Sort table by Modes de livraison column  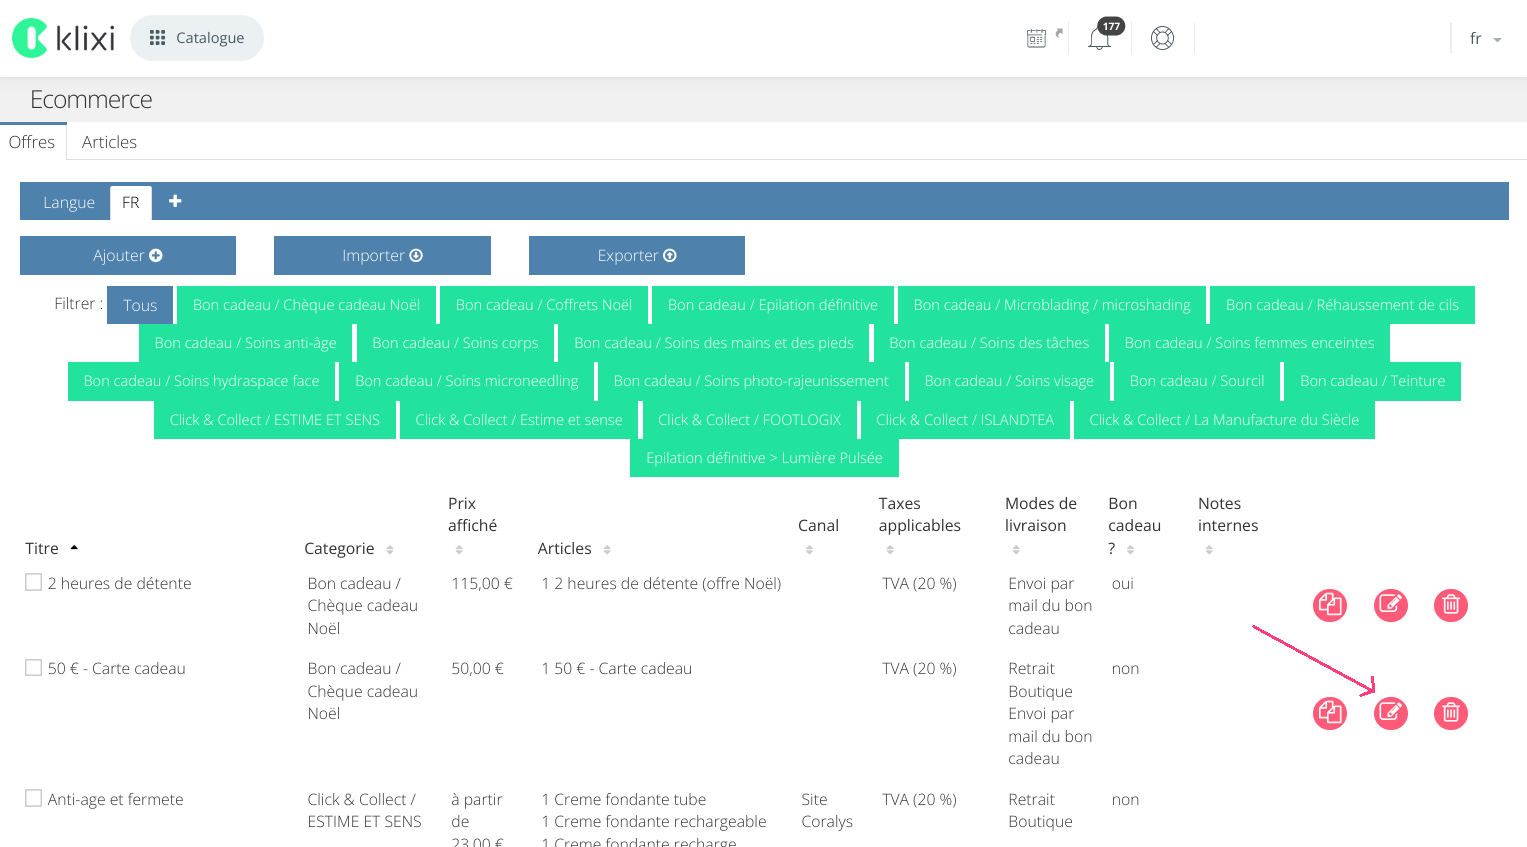tap(1041, 525)
